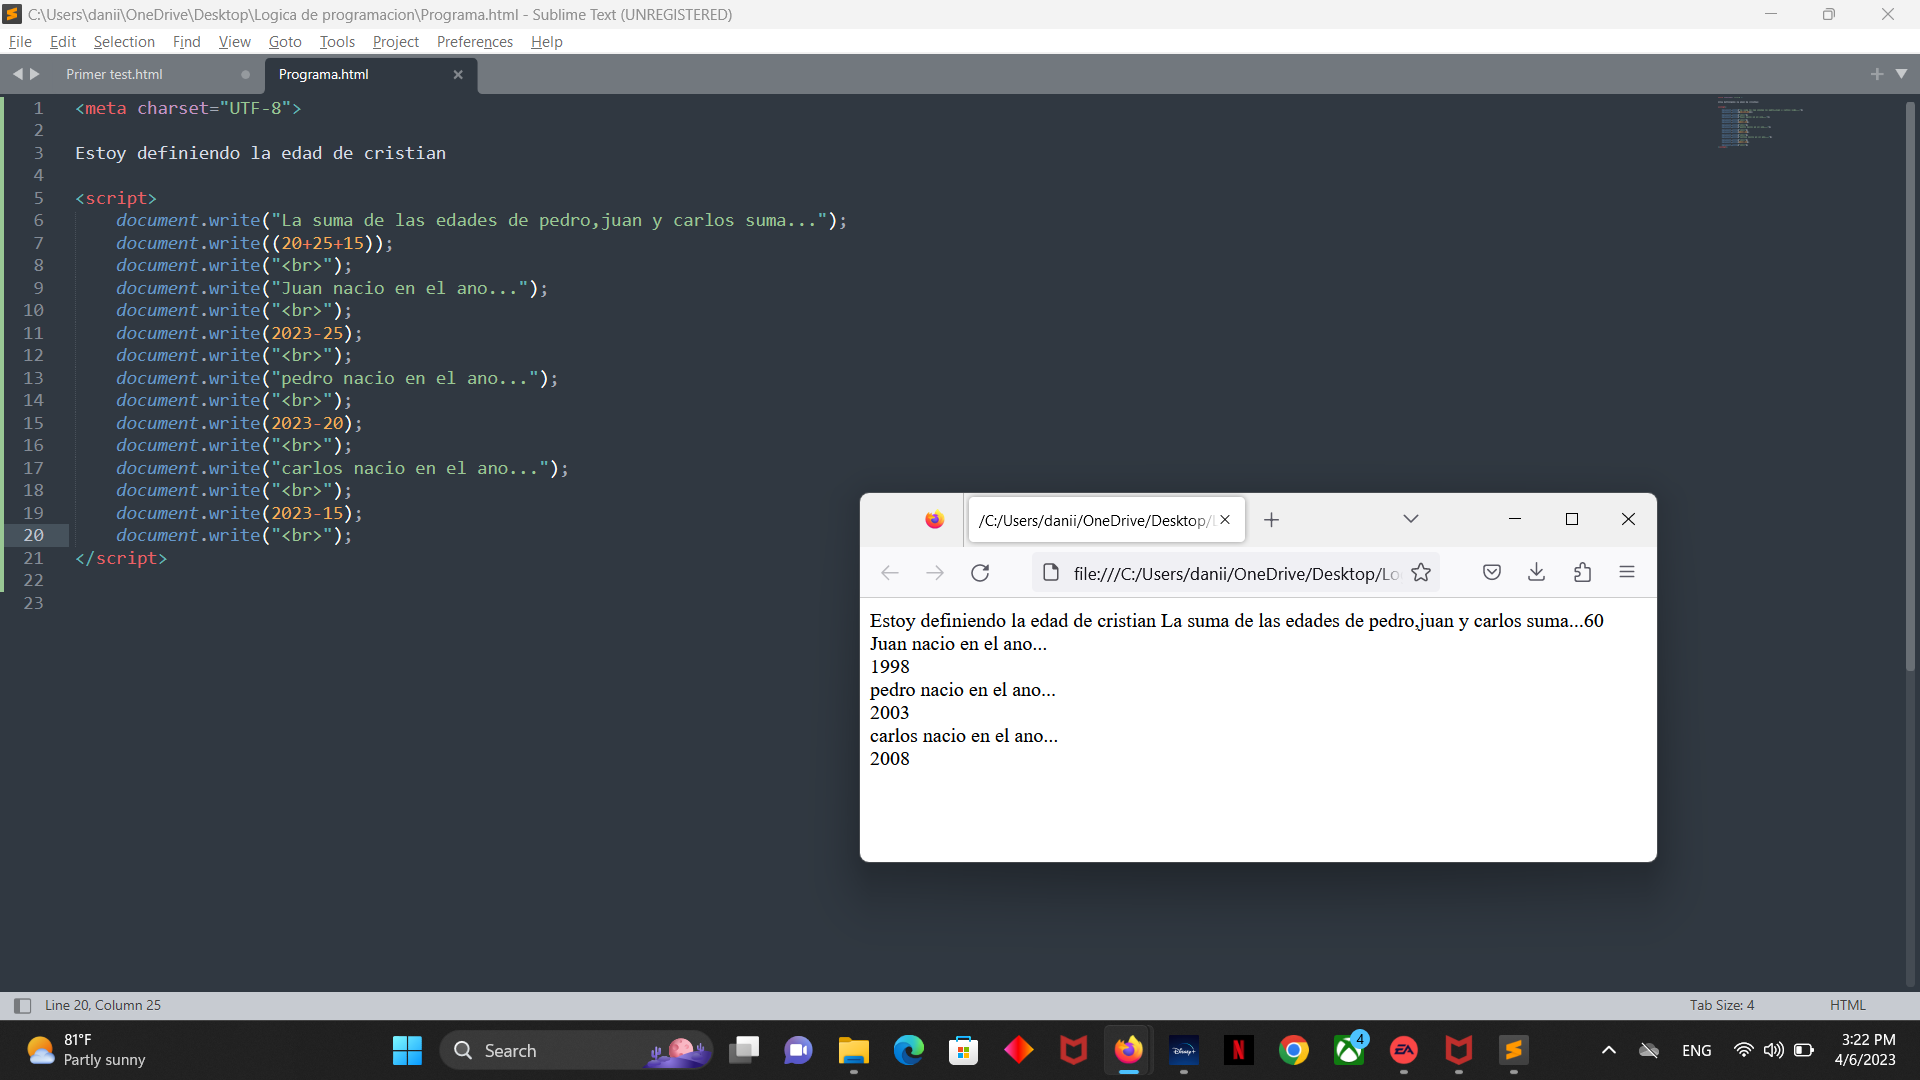This screenshot has width=1920, height=1080.
Task: Open a new Firefox tab
Action: (1271, 520)
